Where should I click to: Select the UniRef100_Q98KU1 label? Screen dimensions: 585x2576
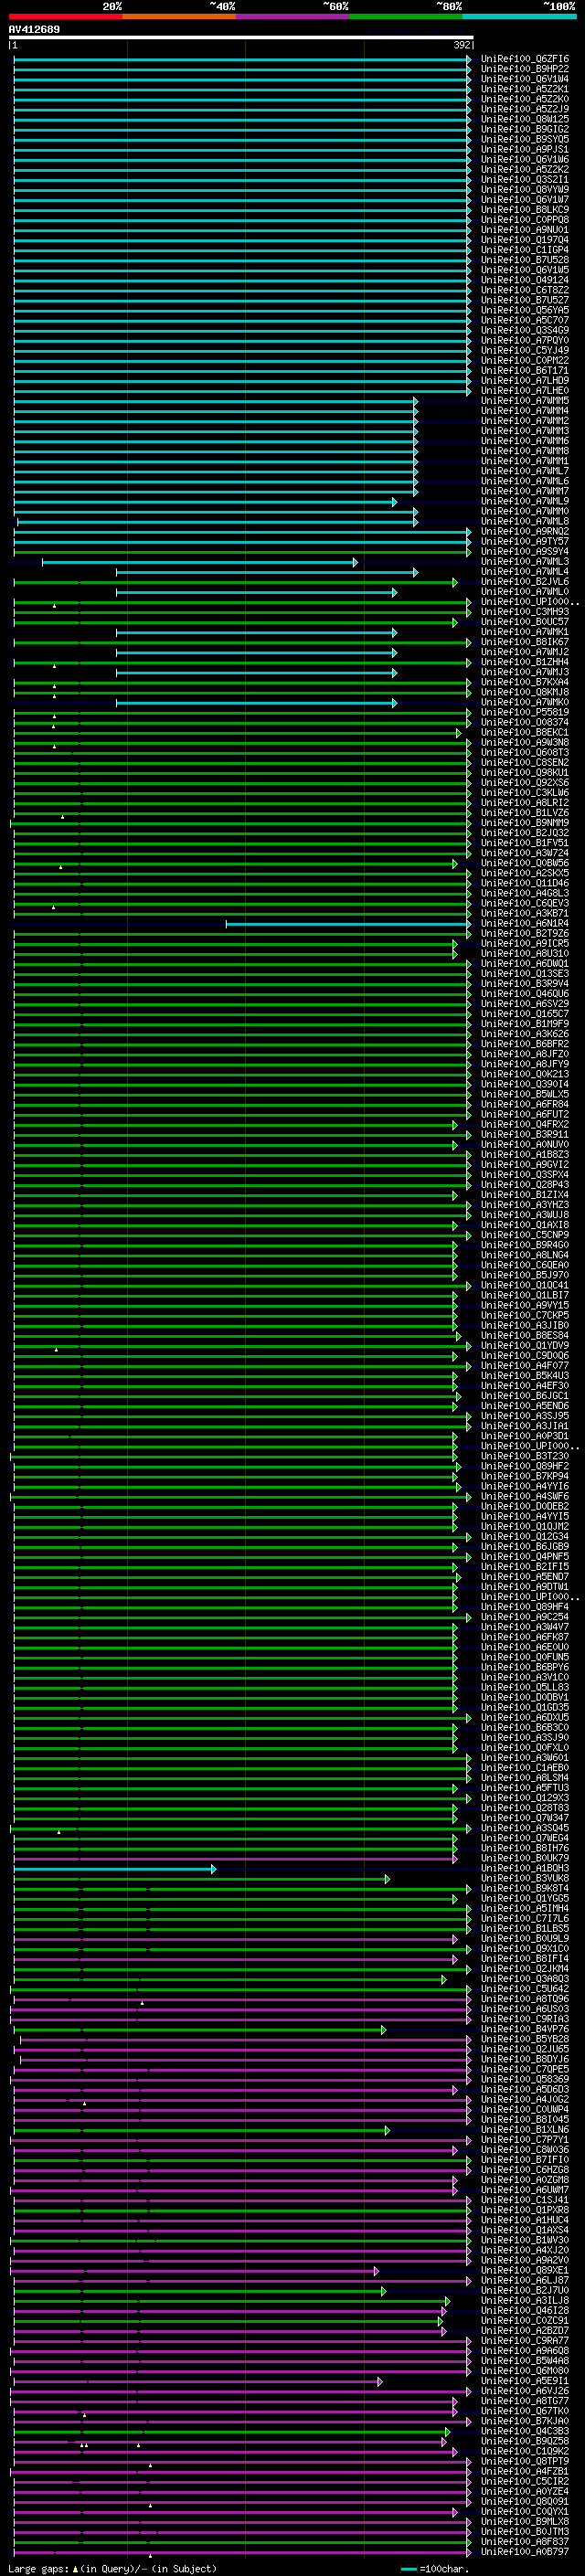525,772
